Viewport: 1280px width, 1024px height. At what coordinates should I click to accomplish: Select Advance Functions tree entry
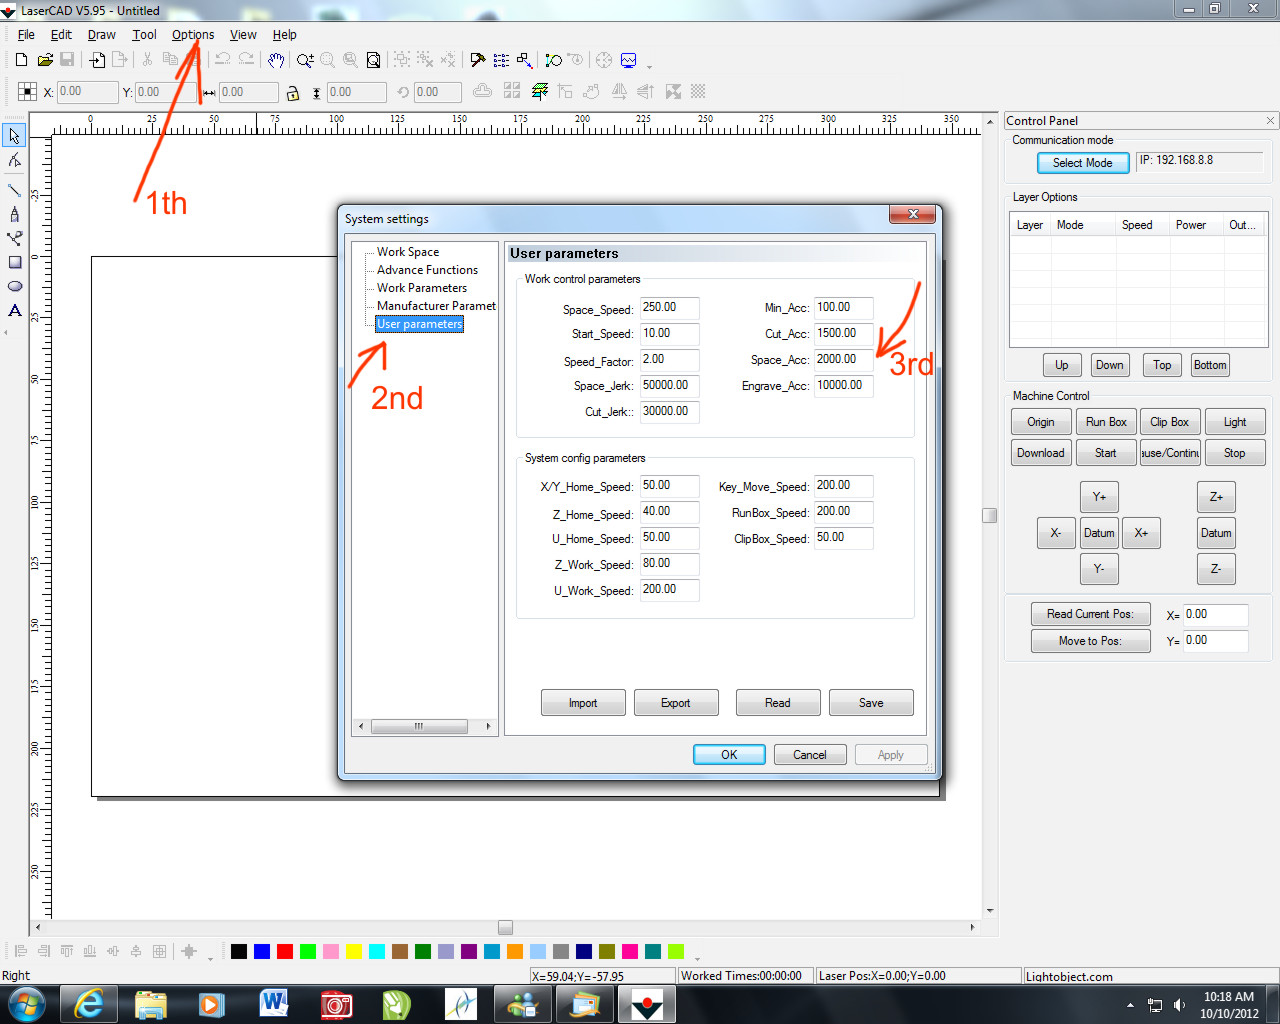[427, 270]
